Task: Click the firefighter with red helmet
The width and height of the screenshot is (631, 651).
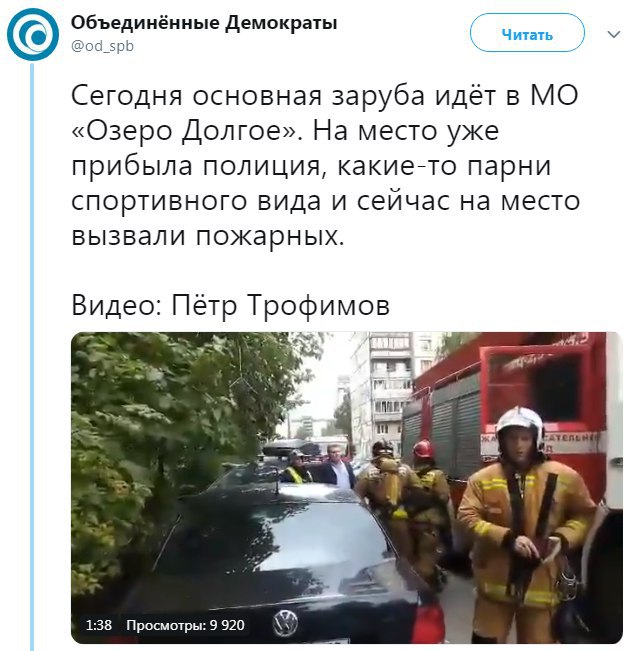Action: tap(430, 486)
